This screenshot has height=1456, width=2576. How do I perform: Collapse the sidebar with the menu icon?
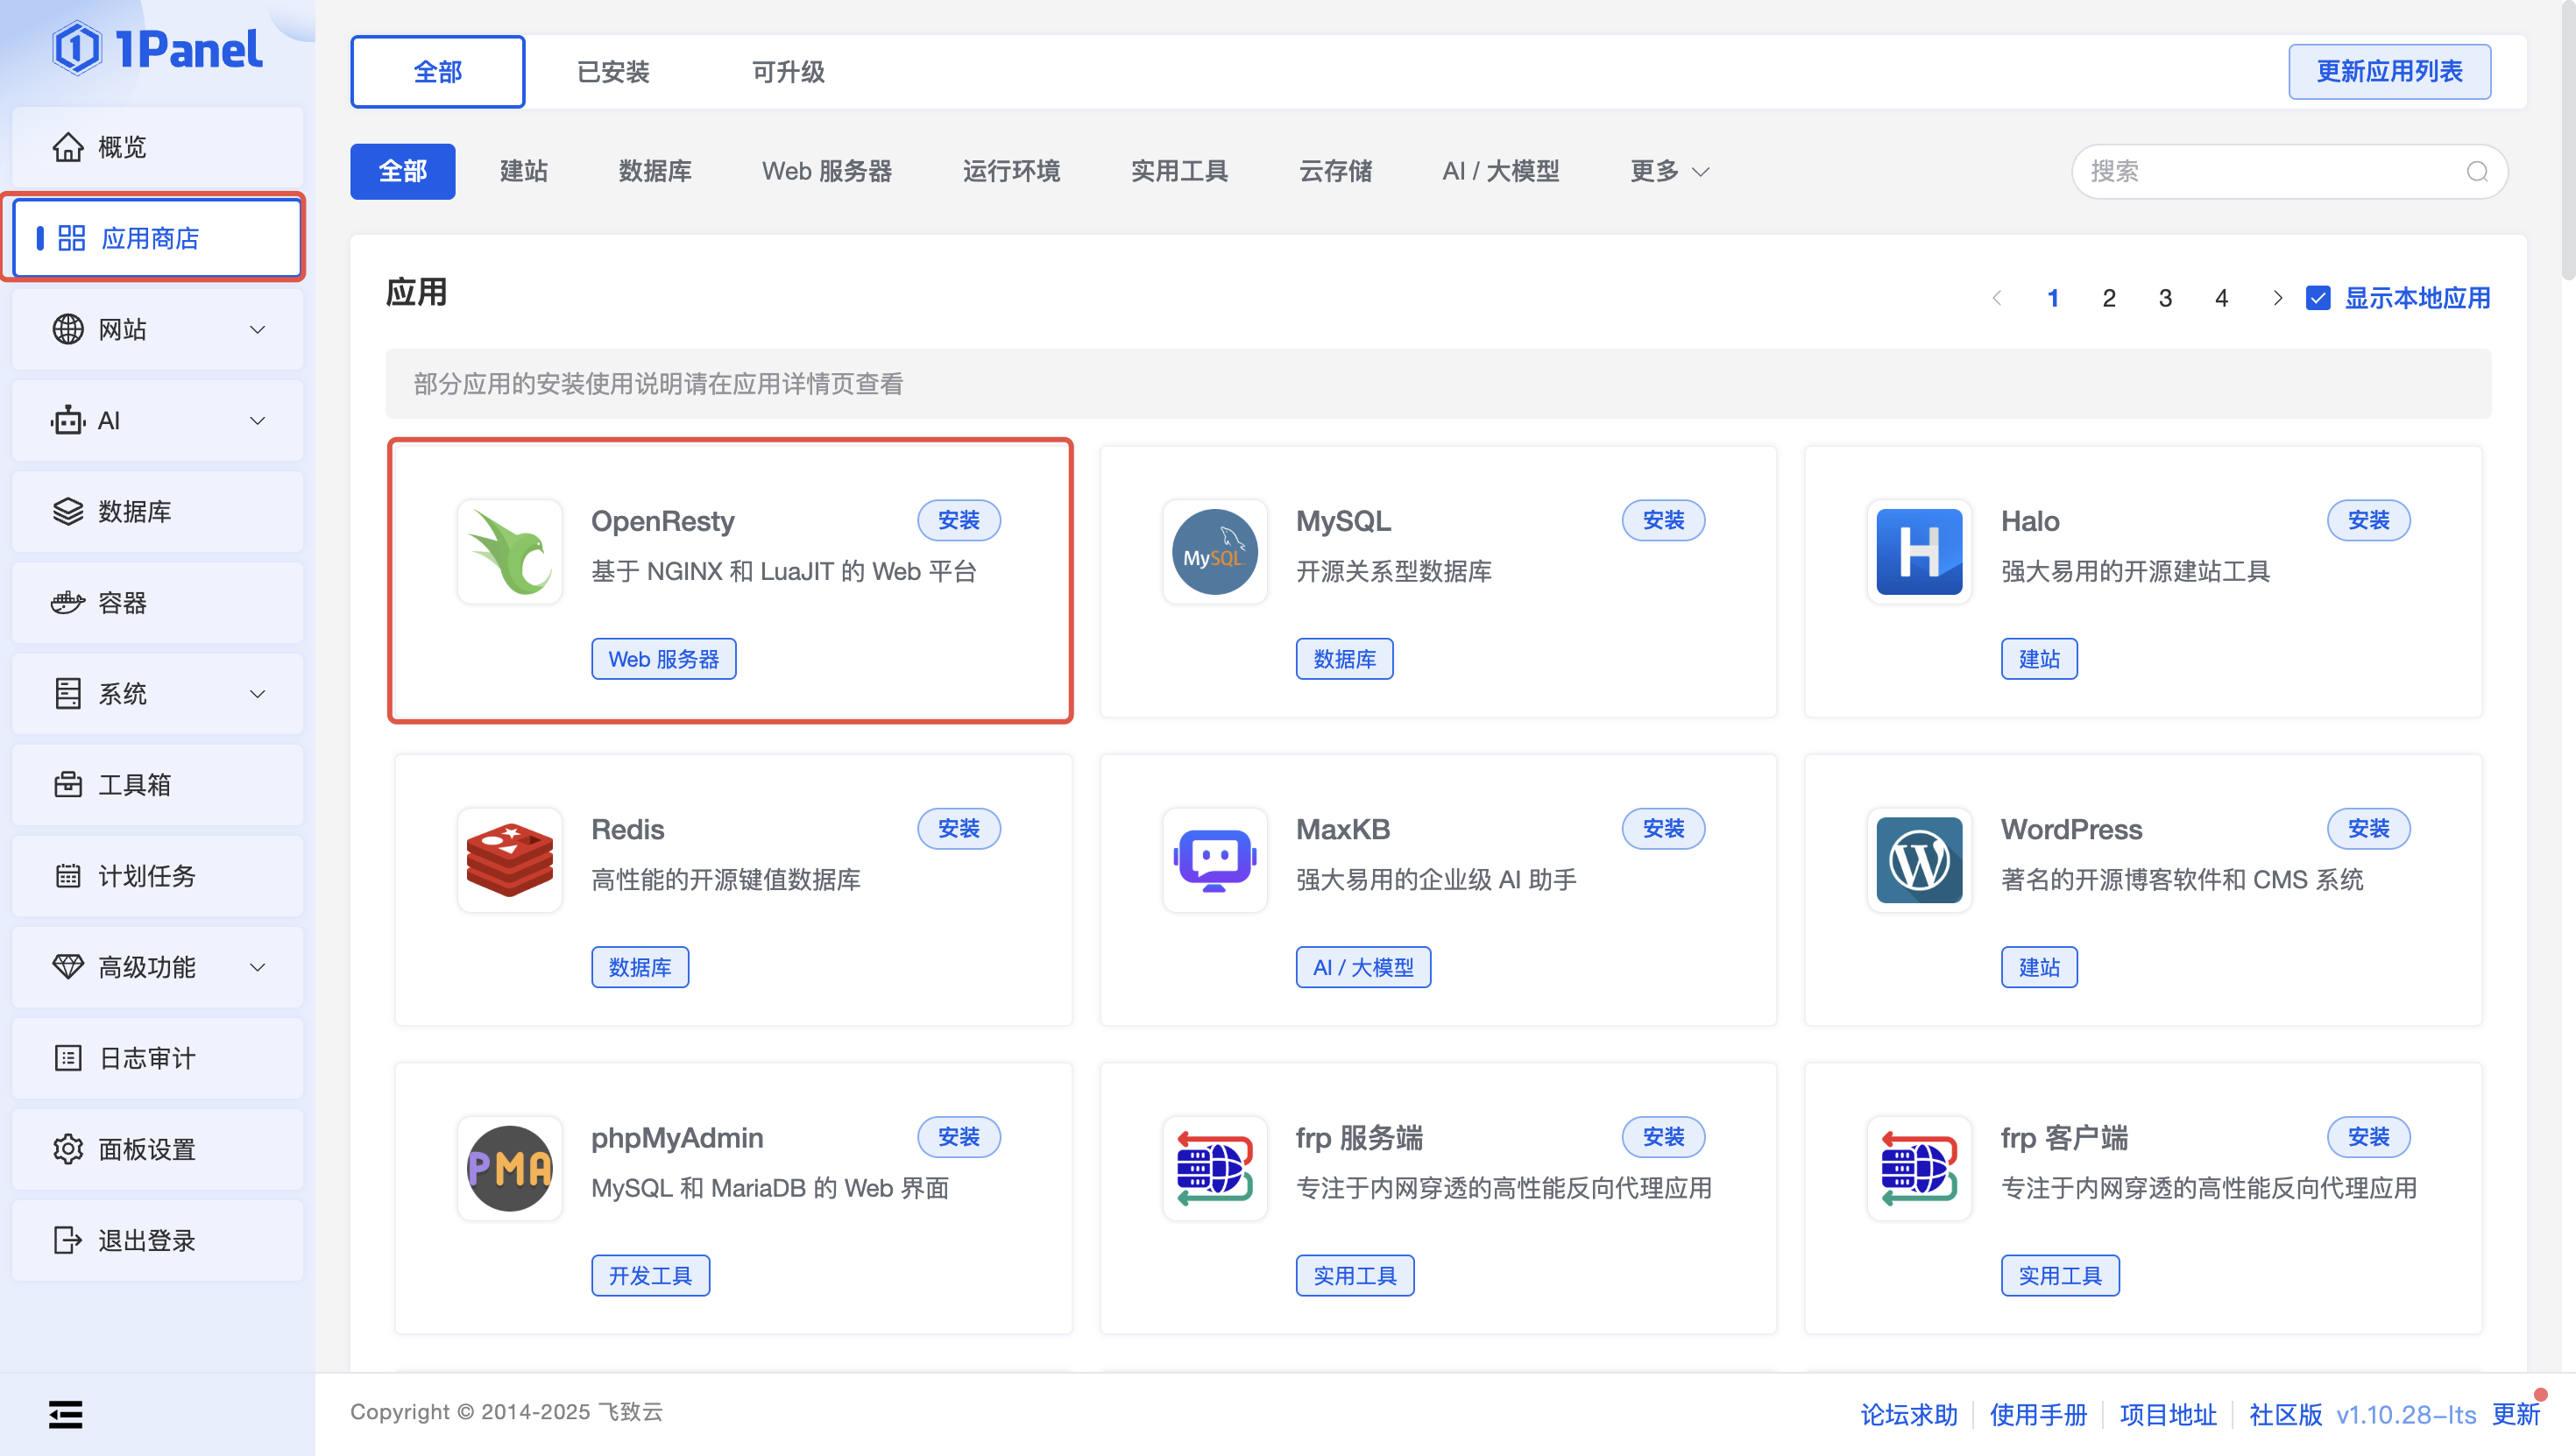click(66, 1414)
